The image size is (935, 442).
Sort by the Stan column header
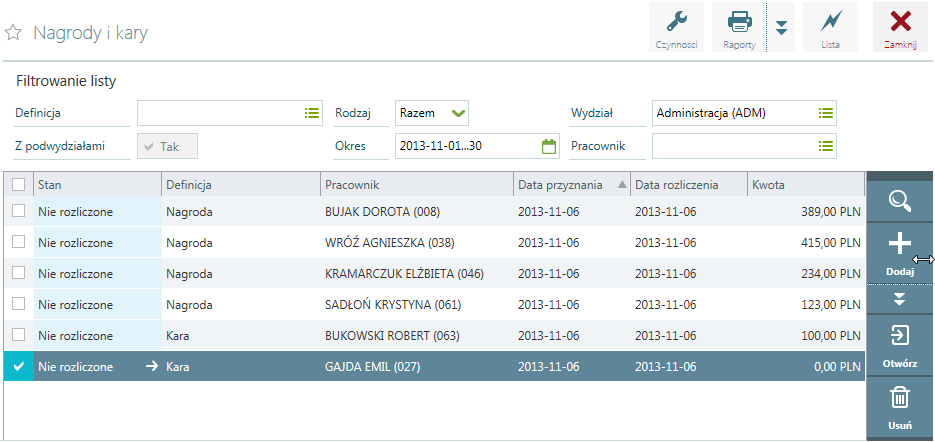coord(97,185)
